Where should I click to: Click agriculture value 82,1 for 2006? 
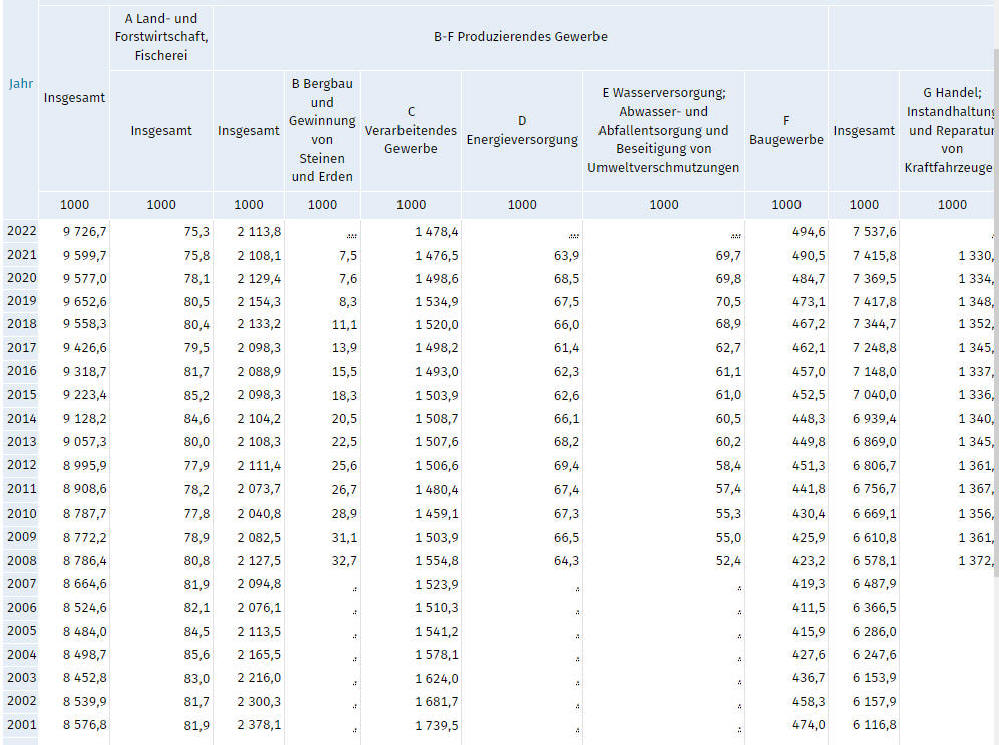(x=196, y=608)
